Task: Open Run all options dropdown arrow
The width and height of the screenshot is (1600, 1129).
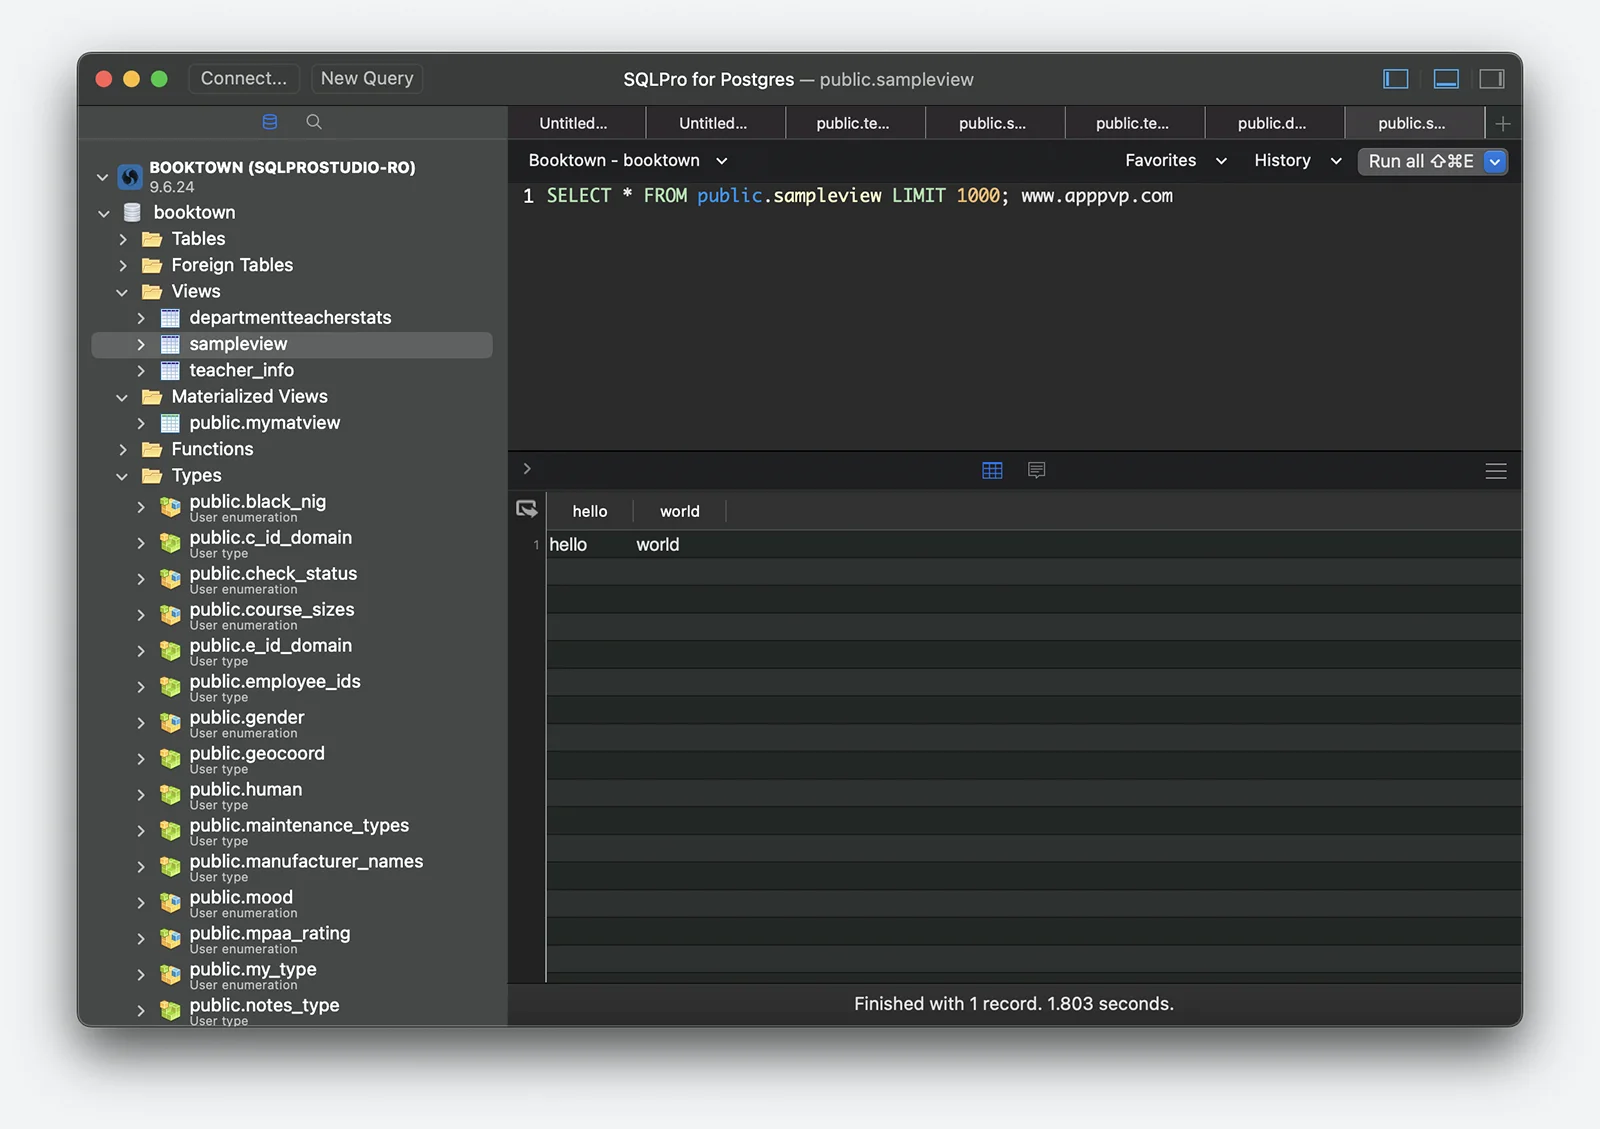Action: pos(1495,161)
